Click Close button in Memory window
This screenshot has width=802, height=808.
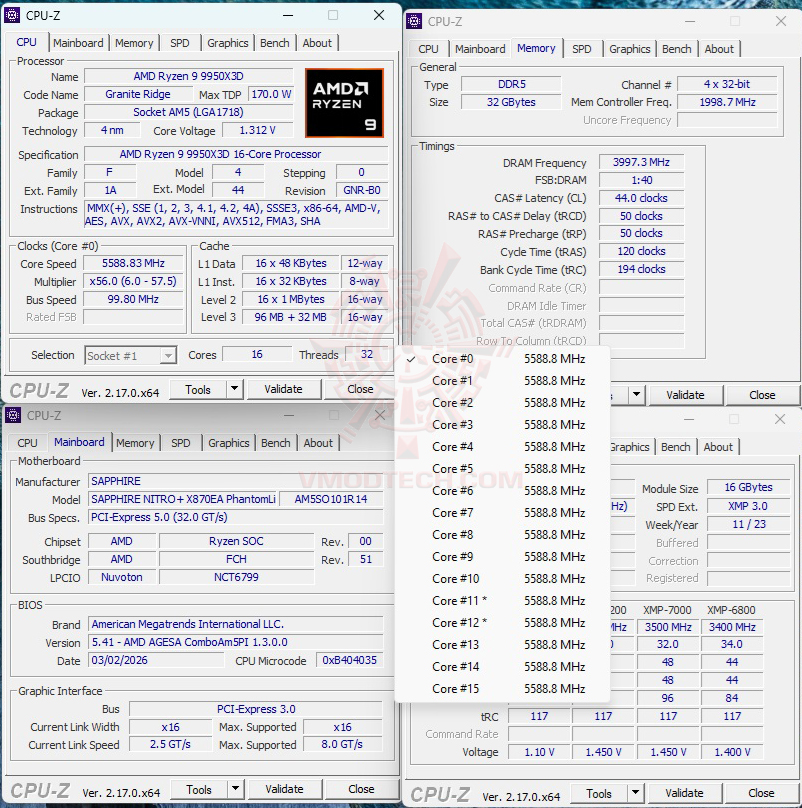click(762, 395)
